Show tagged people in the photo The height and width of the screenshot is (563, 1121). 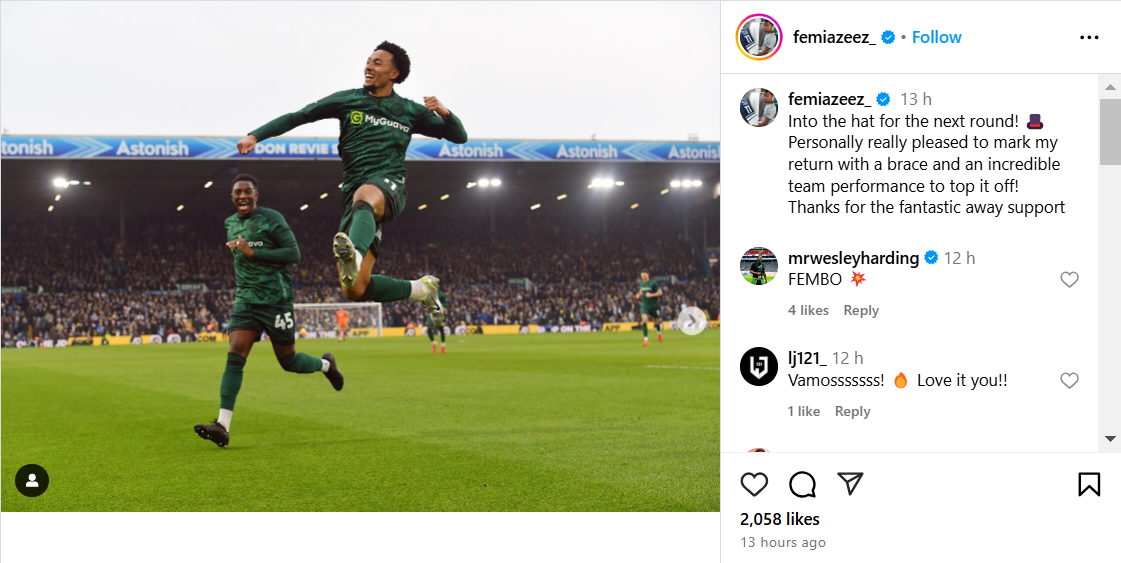(x=32, y=481)
